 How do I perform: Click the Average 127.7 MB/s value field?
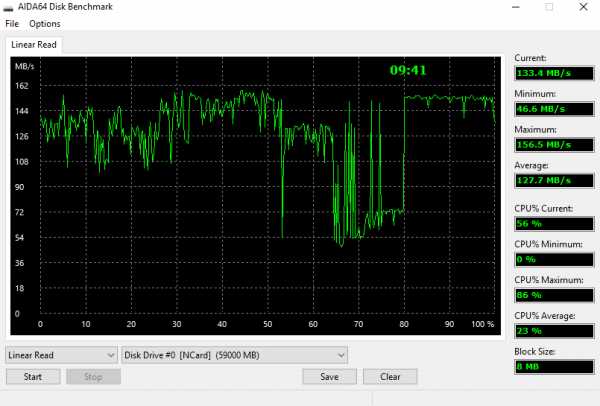[x=554, y=181]
